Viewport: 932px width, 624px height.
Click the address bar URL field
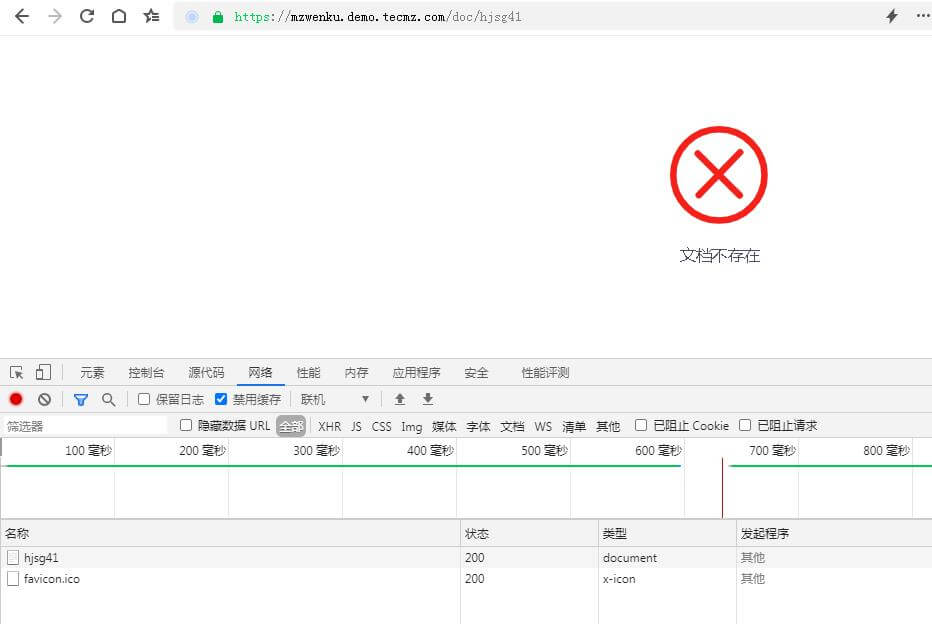pos(523,16)
